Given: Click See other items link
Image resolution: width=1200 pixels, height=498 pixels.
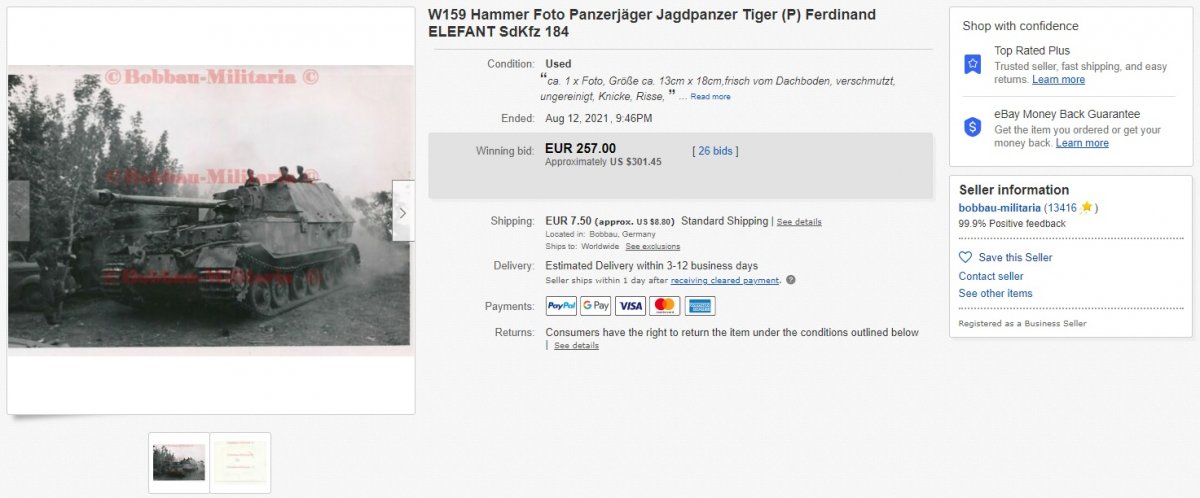Looking at the screenshot, I should pos(995,293).
